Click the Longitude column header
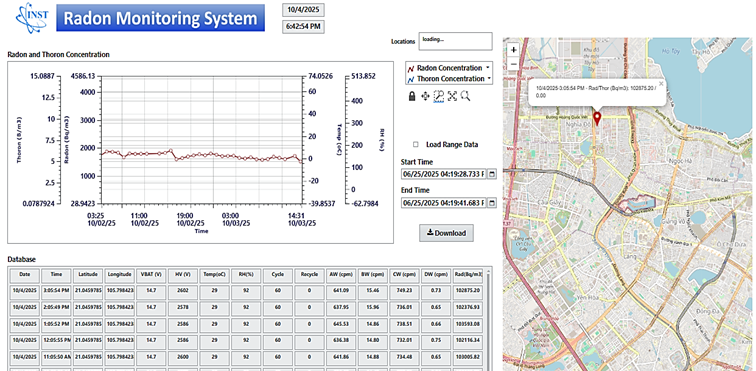 120,275
